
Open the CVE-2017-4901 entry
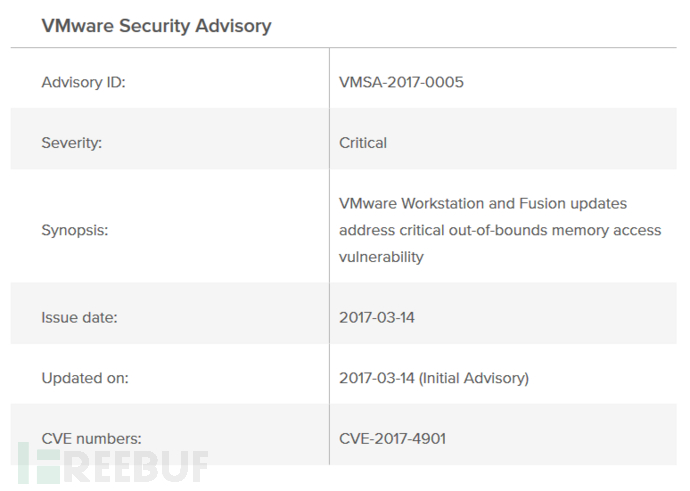pos(391,437)
